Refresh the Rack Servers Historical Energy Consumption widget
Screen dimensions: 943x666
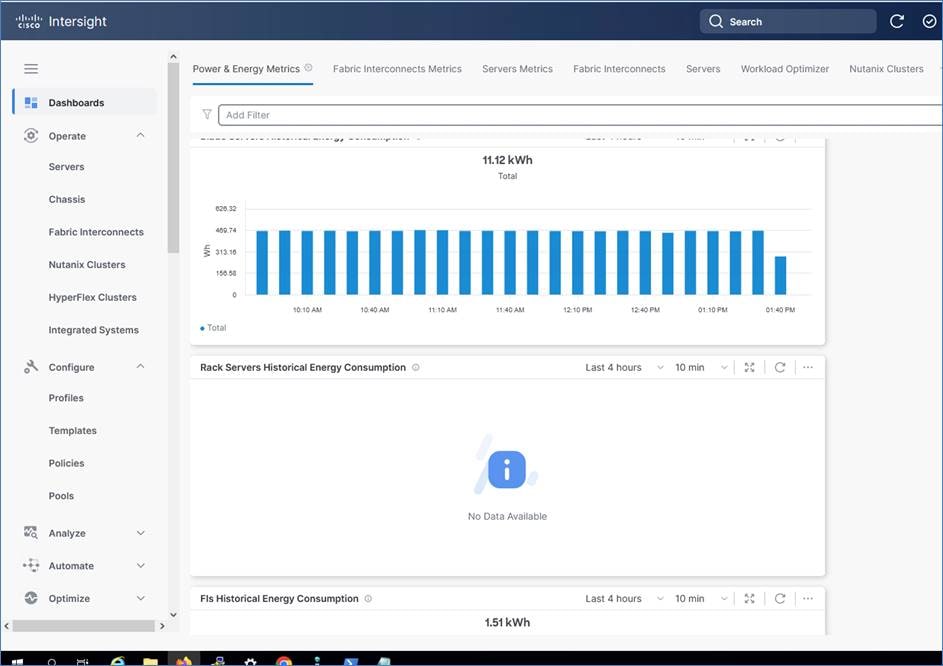tap(780, 367)
